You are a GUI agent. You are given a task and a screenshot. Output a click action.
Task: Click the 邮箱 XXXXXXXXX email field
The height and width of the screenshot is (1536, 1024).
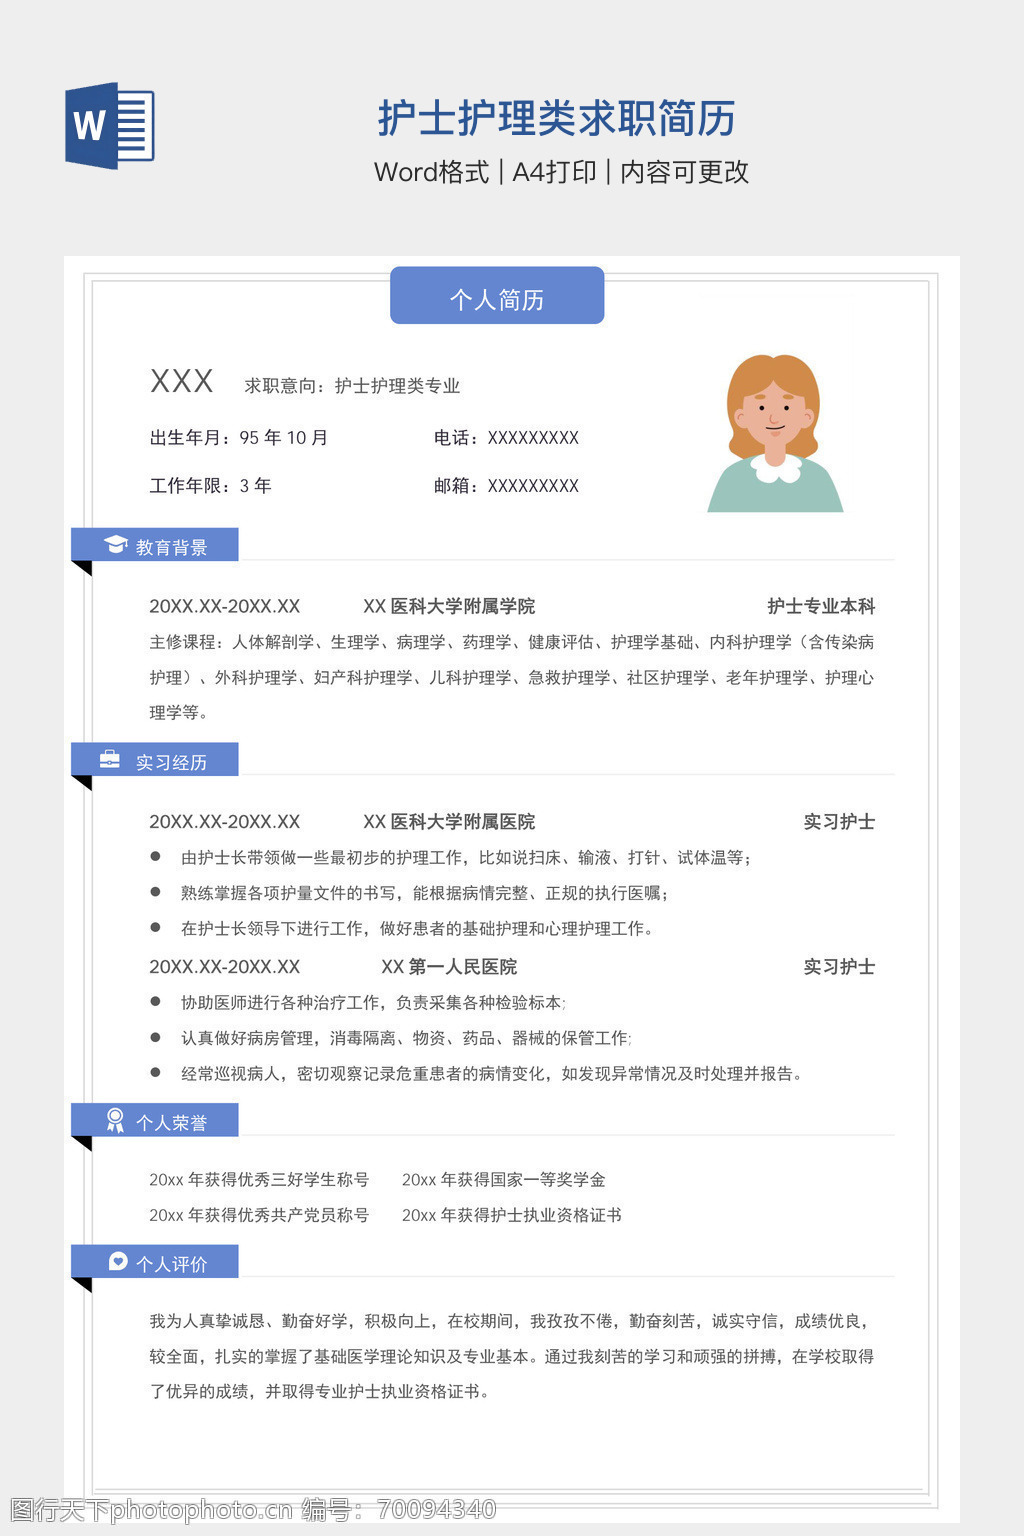[x=506, y=486]
